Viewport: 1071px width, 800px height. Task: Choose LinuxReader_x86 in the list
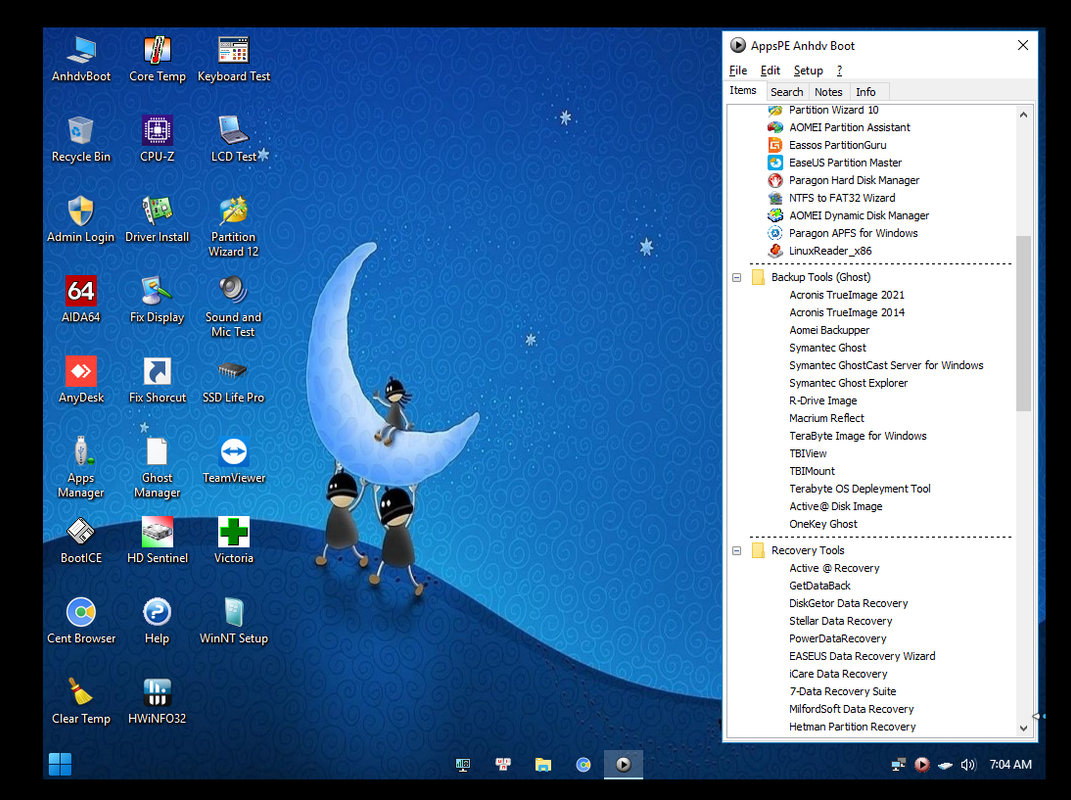pos(830,251)
